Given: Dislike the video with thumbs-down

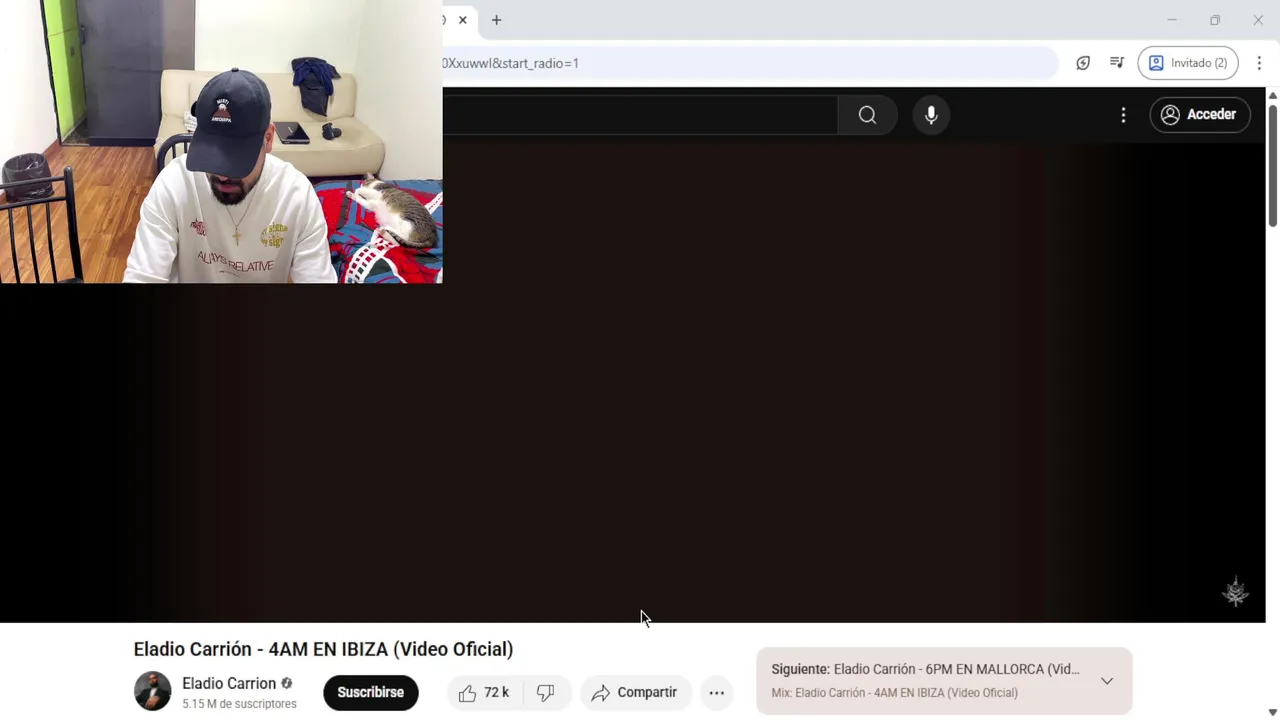Looking at the screenshot, I should (546, 692).
